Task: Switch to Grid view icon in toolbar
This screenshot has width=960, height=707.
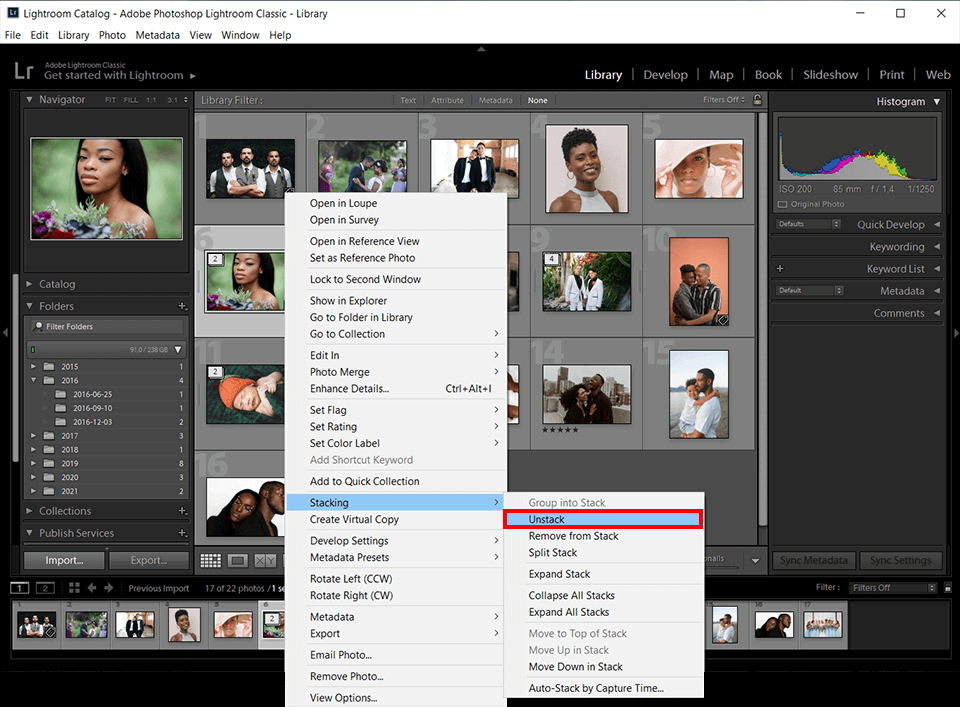Action: pyautogui.click(x=211, y=560)
